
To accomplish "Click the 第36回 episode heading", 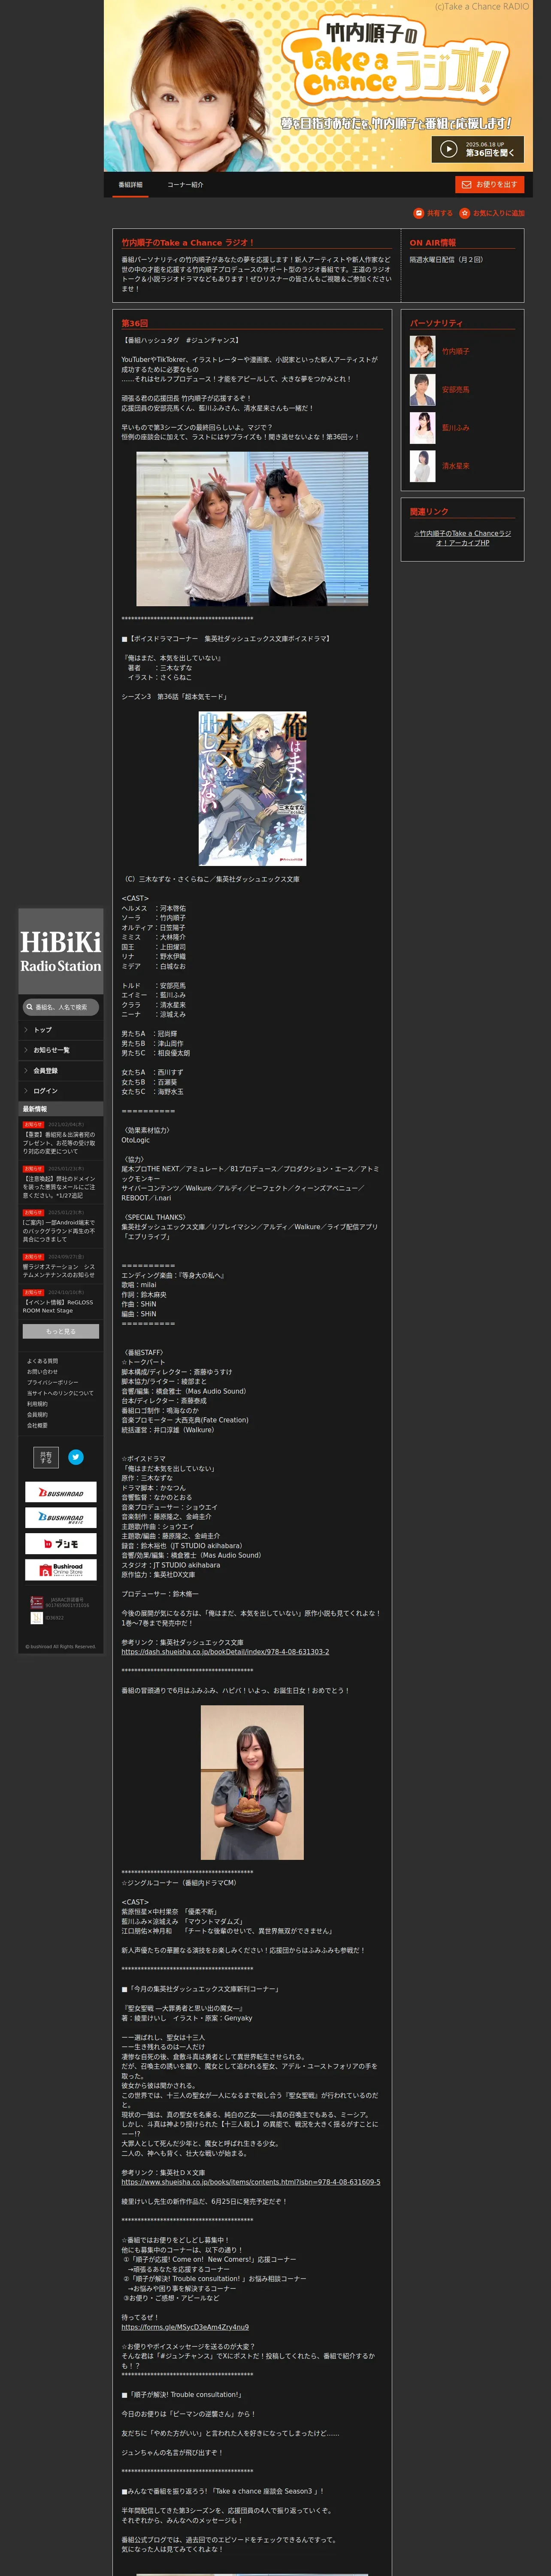I will pyautogui.click(x=135, y=324).
